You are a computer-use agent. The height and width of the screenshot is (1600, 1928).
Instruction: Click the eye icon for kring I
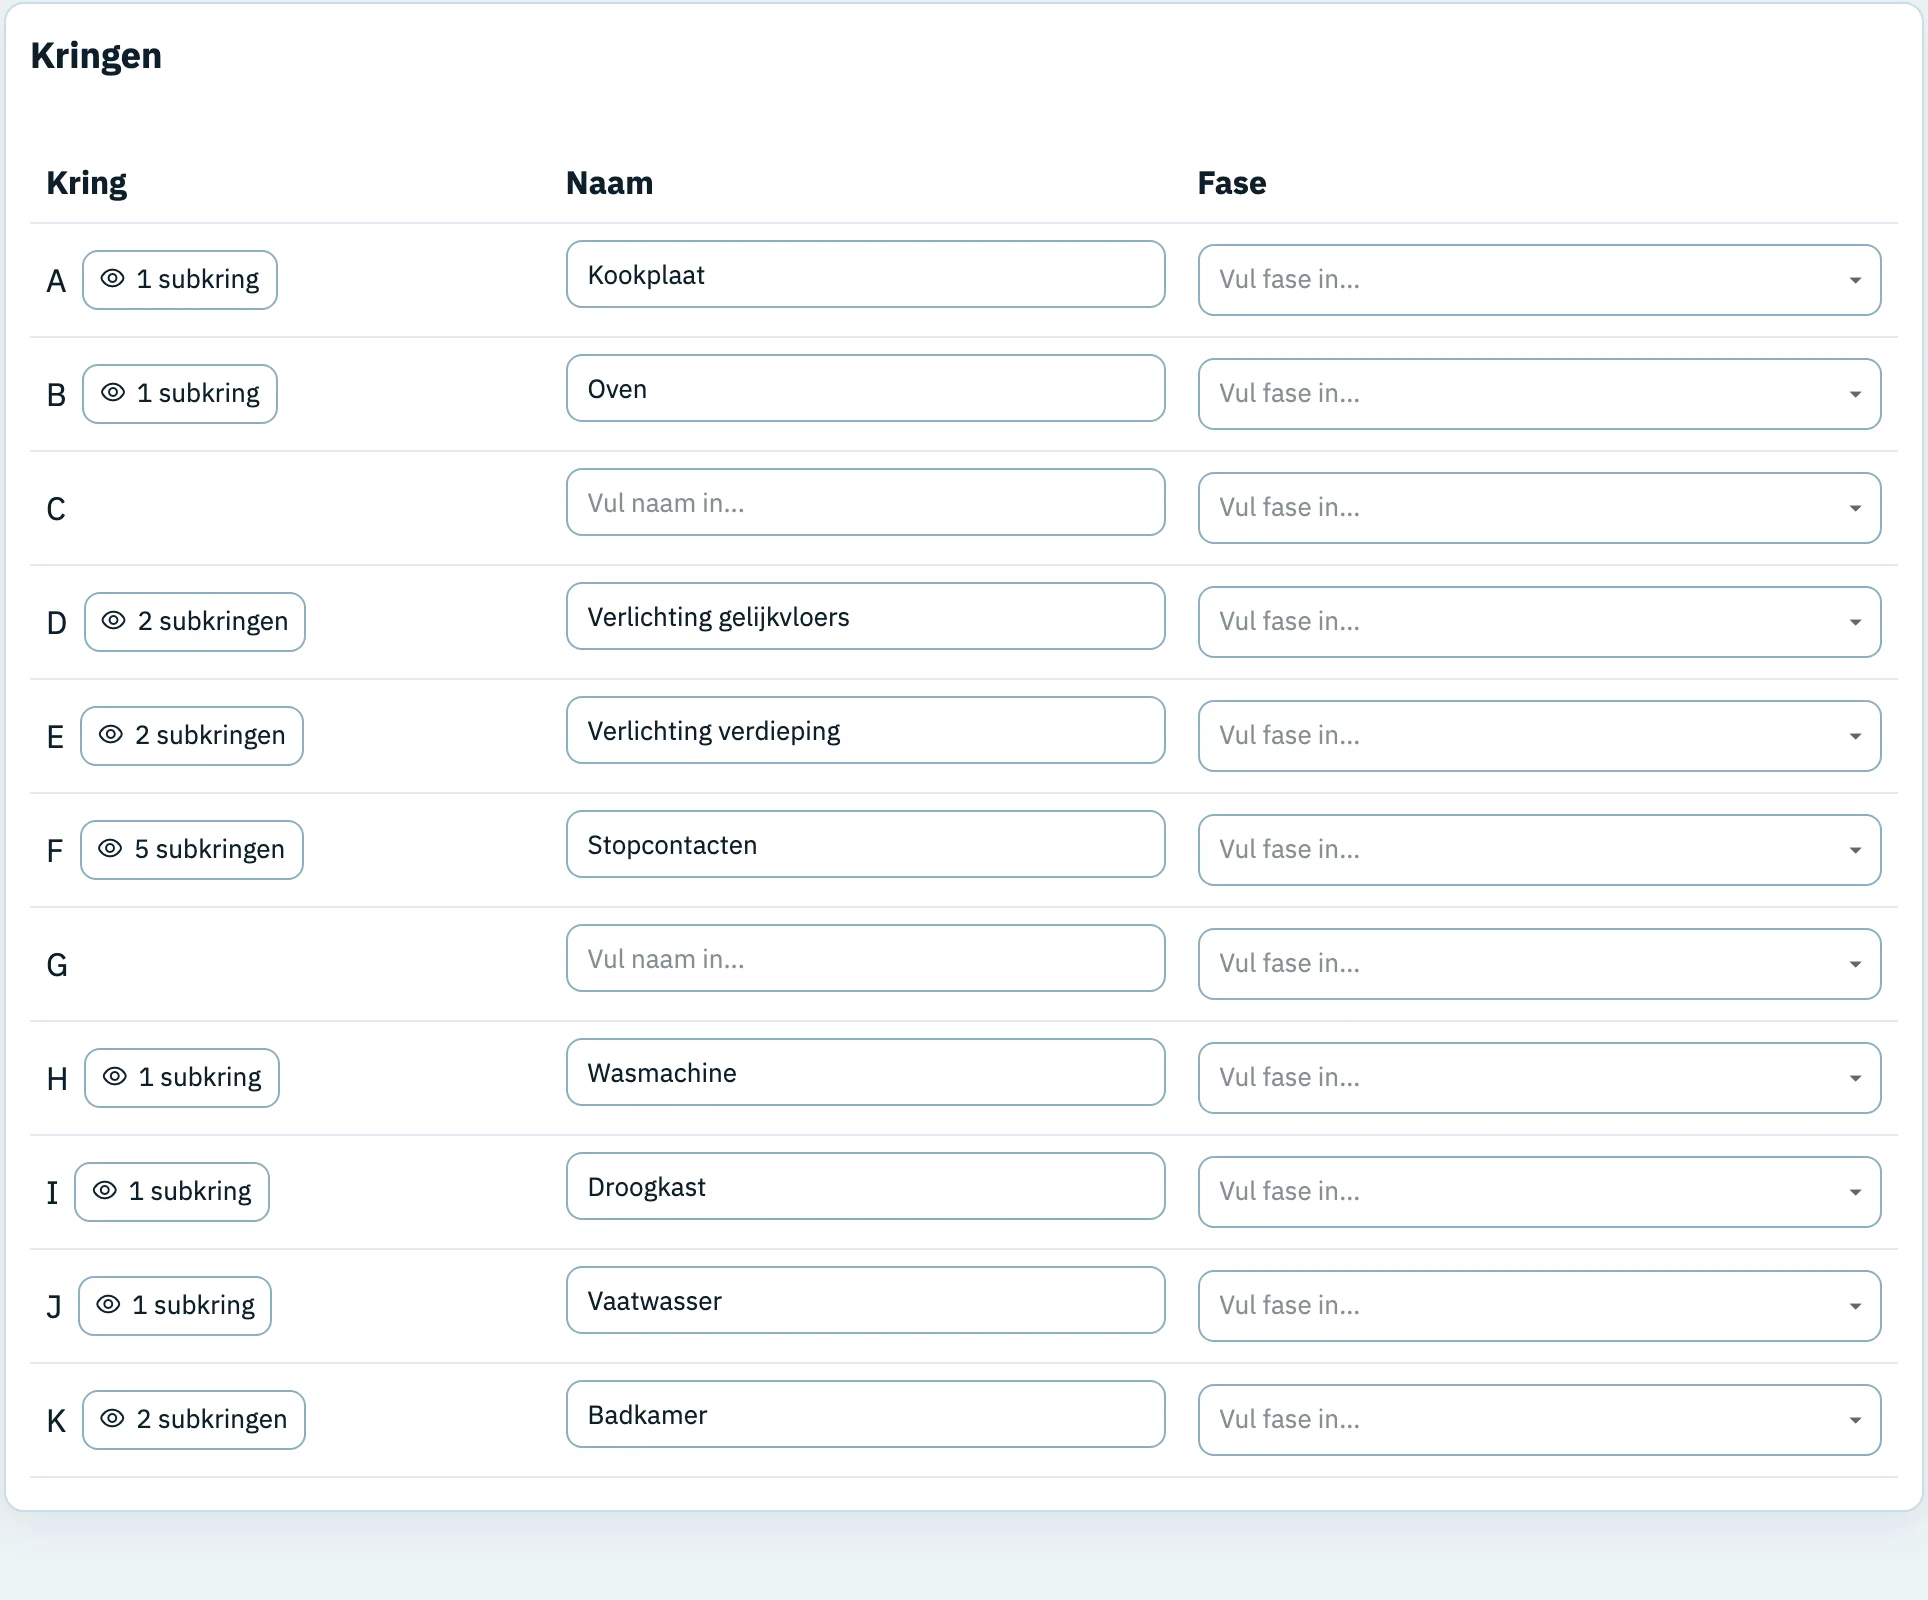105,1191
